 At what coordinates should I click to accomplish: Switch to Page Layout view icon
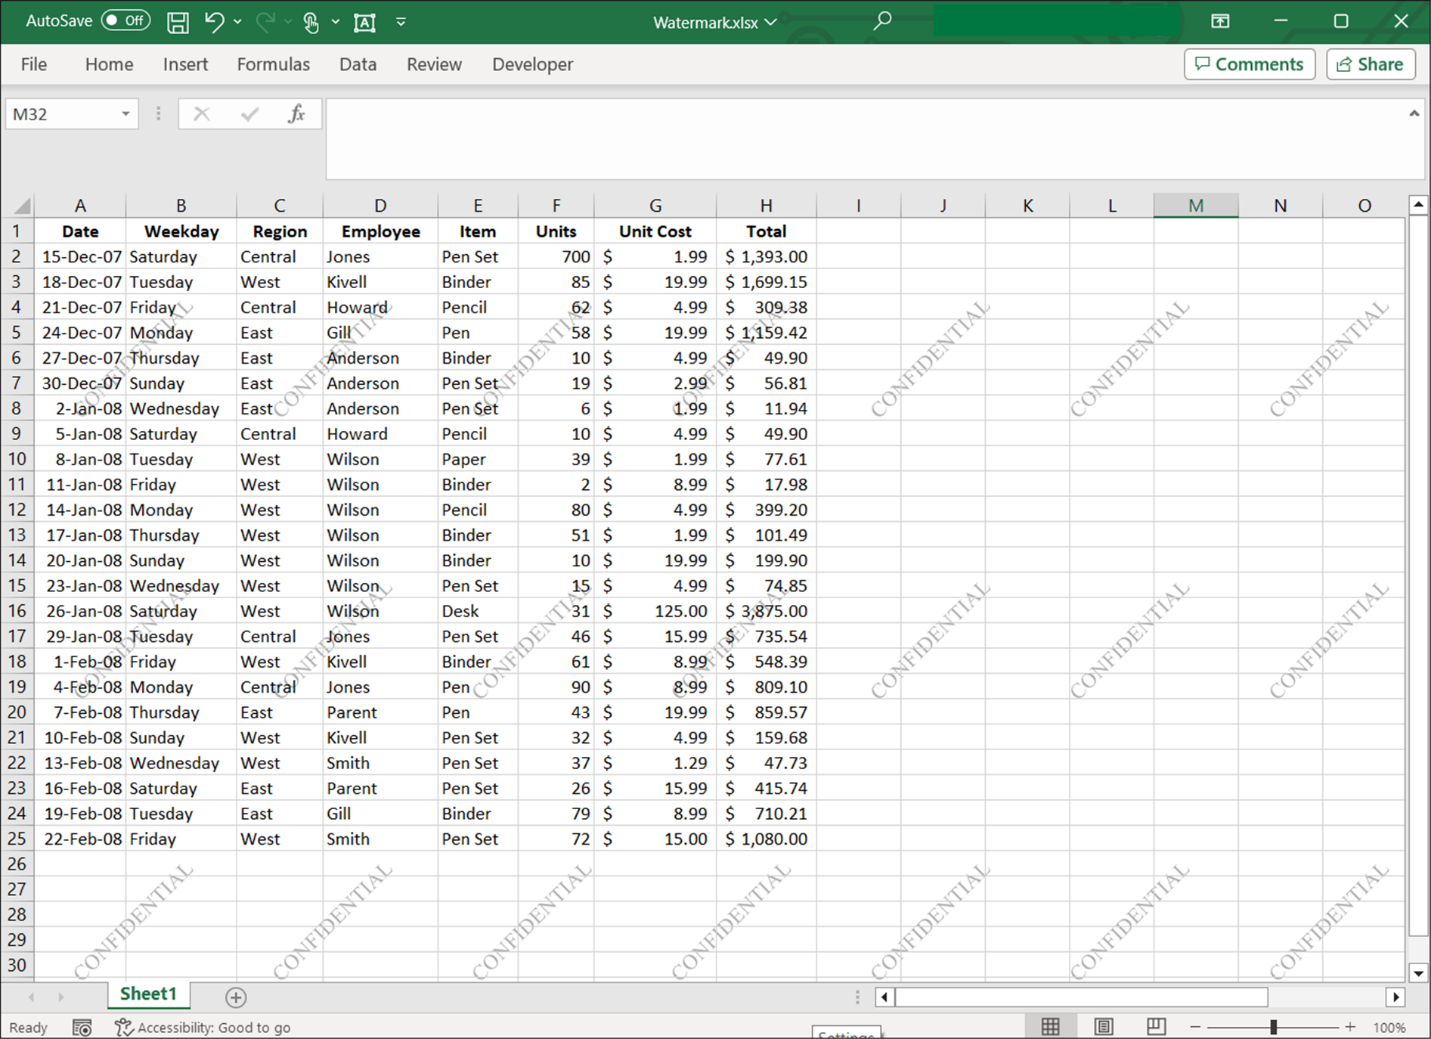coord(1103,1027)
